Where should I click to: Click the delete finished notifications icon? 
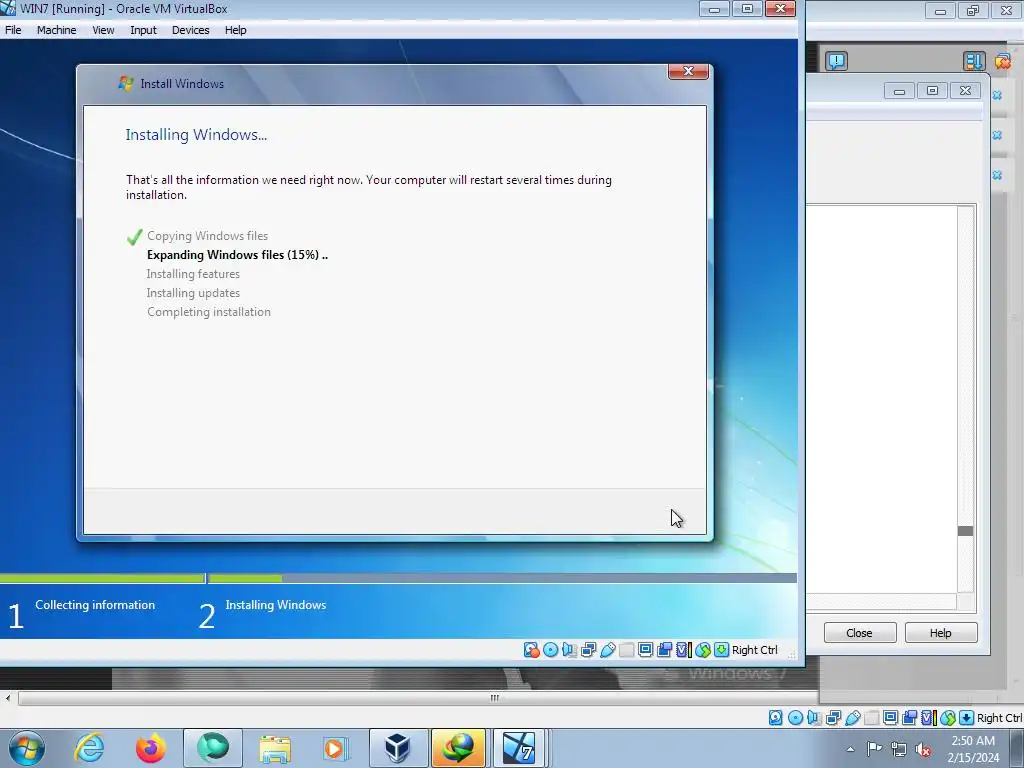pyautogui.click(x=1002, y=61)
